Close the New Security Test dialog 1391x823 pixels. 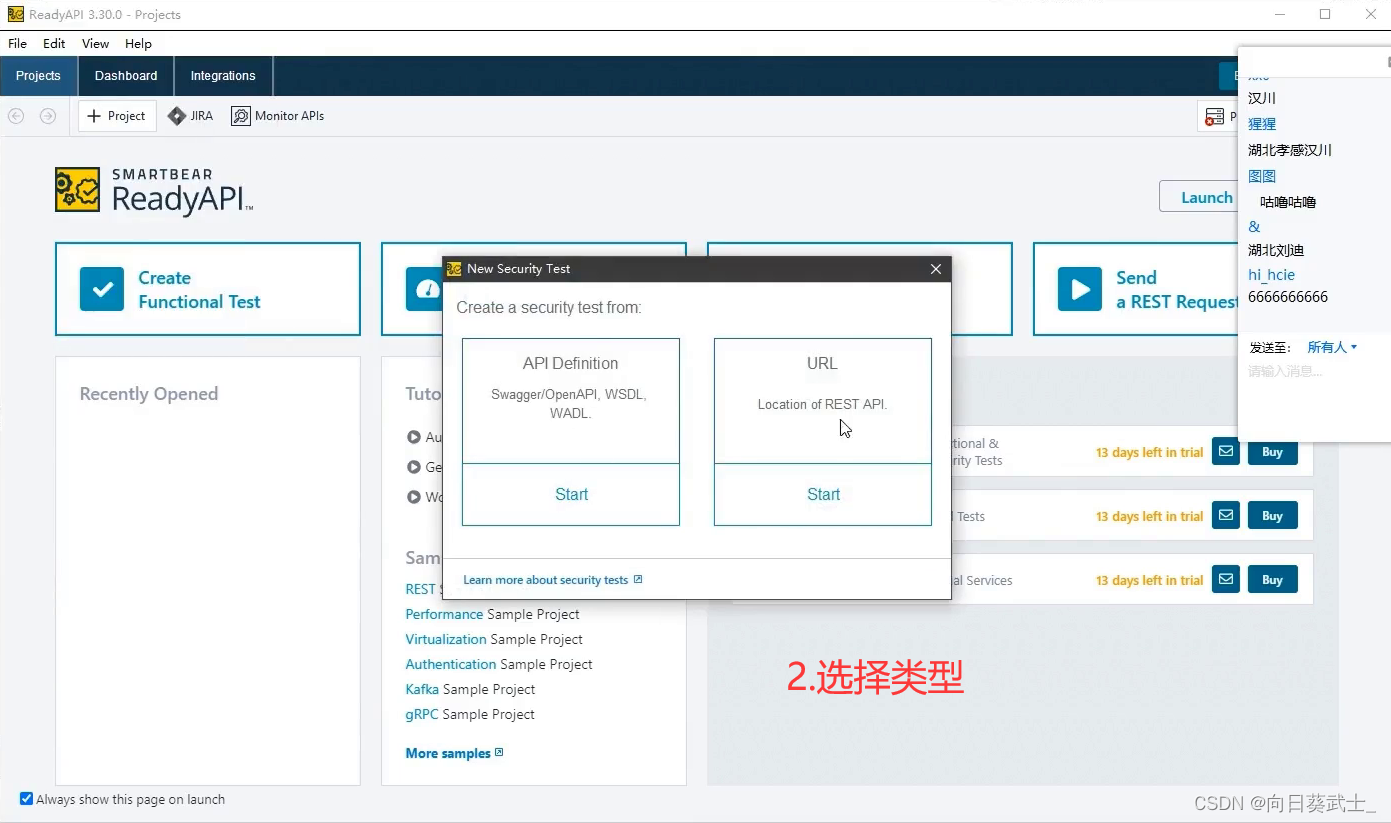[936, 269]
